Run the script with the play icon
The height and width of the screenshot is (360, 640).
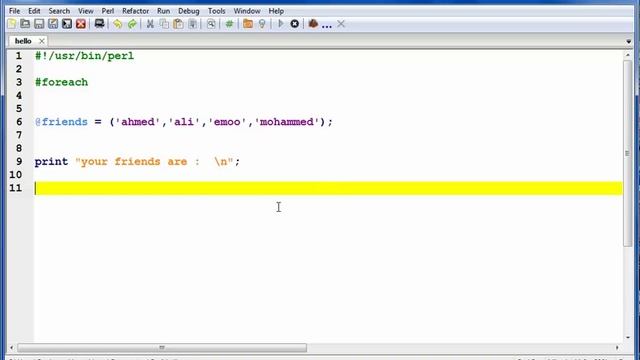[x=280, y=24]
